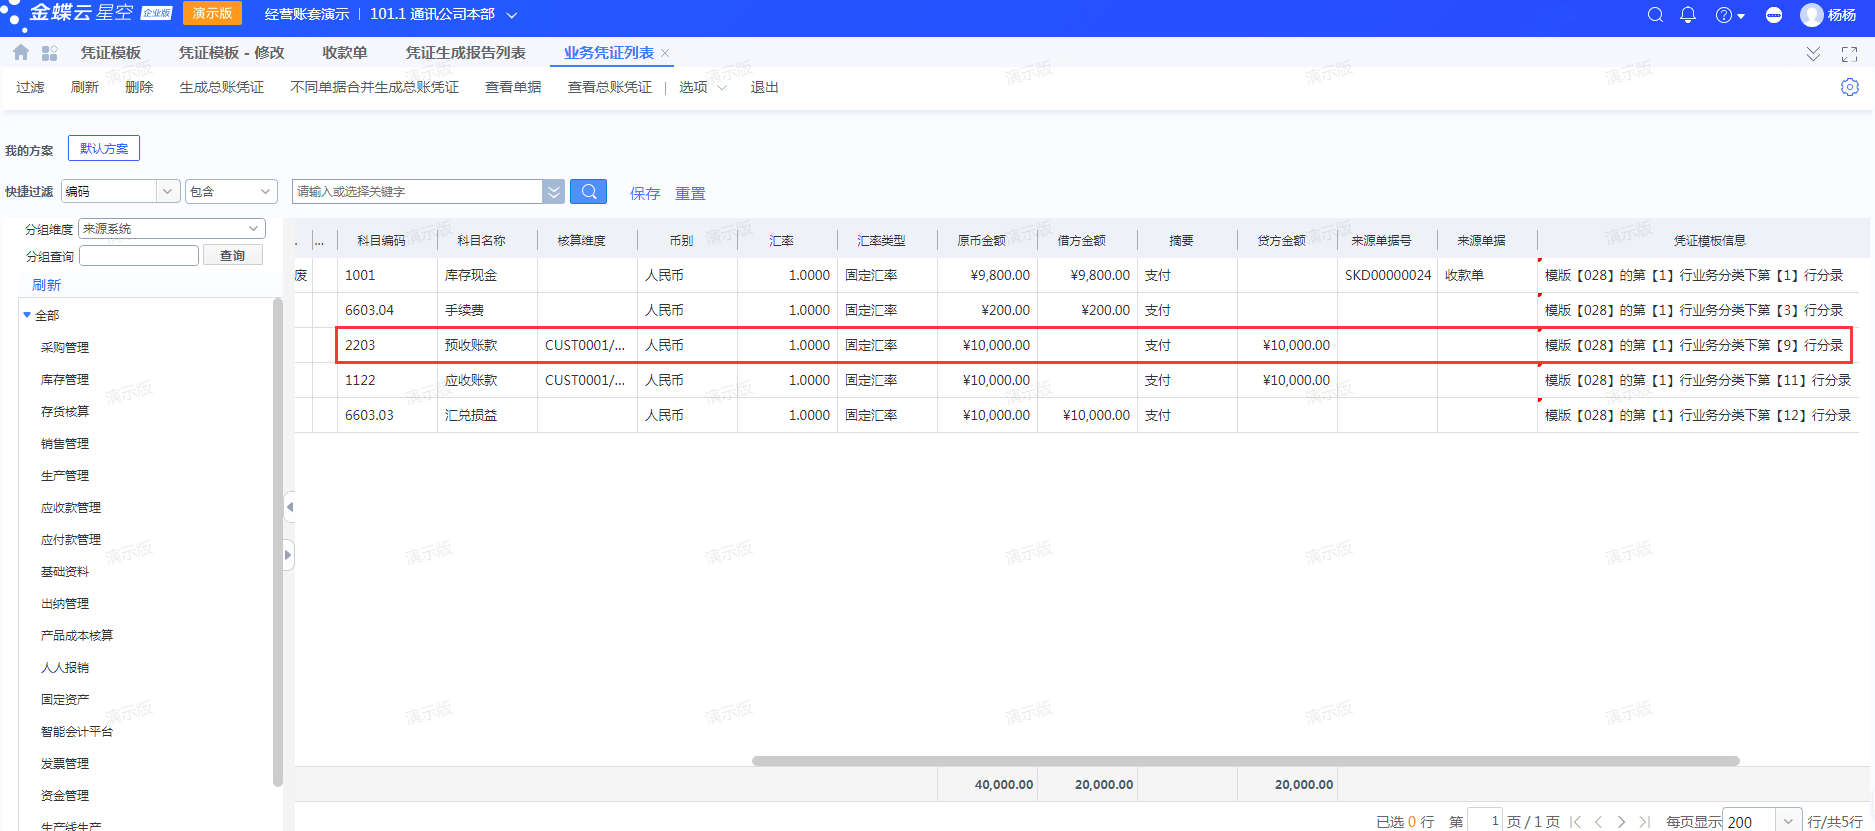
Task: Click the 预收账款 account name cell
Action: click(x=487, y=345)
